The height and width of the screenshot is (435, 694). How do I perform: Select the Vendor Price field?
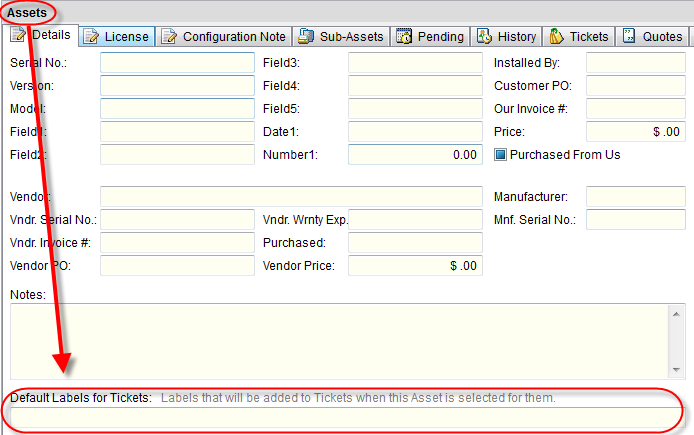(415, 266)
